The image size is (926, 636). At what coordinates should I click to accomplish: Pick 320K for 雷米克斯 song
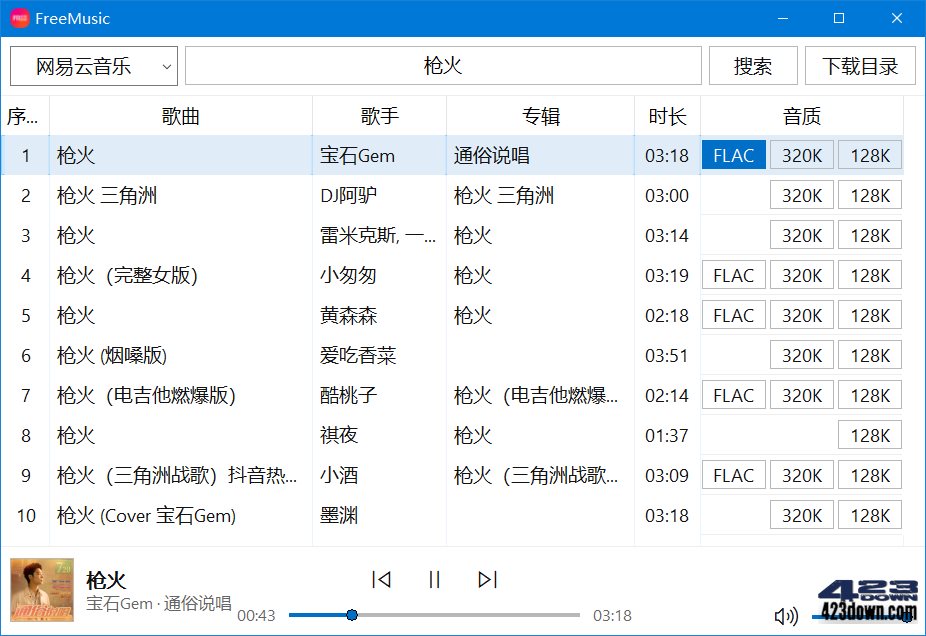point(801,236)
